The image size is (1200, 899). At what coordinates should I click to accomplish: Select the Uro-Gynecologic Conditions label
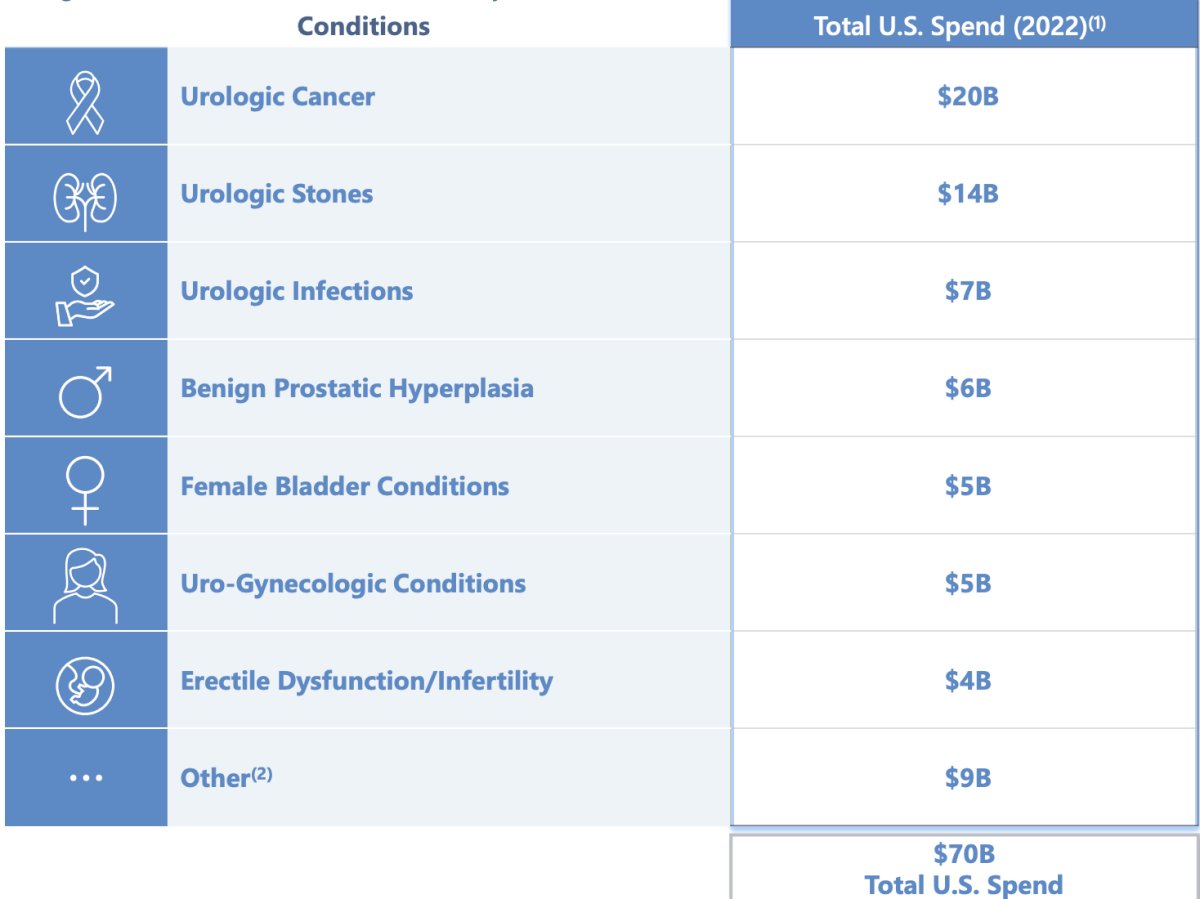pos(353,583)
